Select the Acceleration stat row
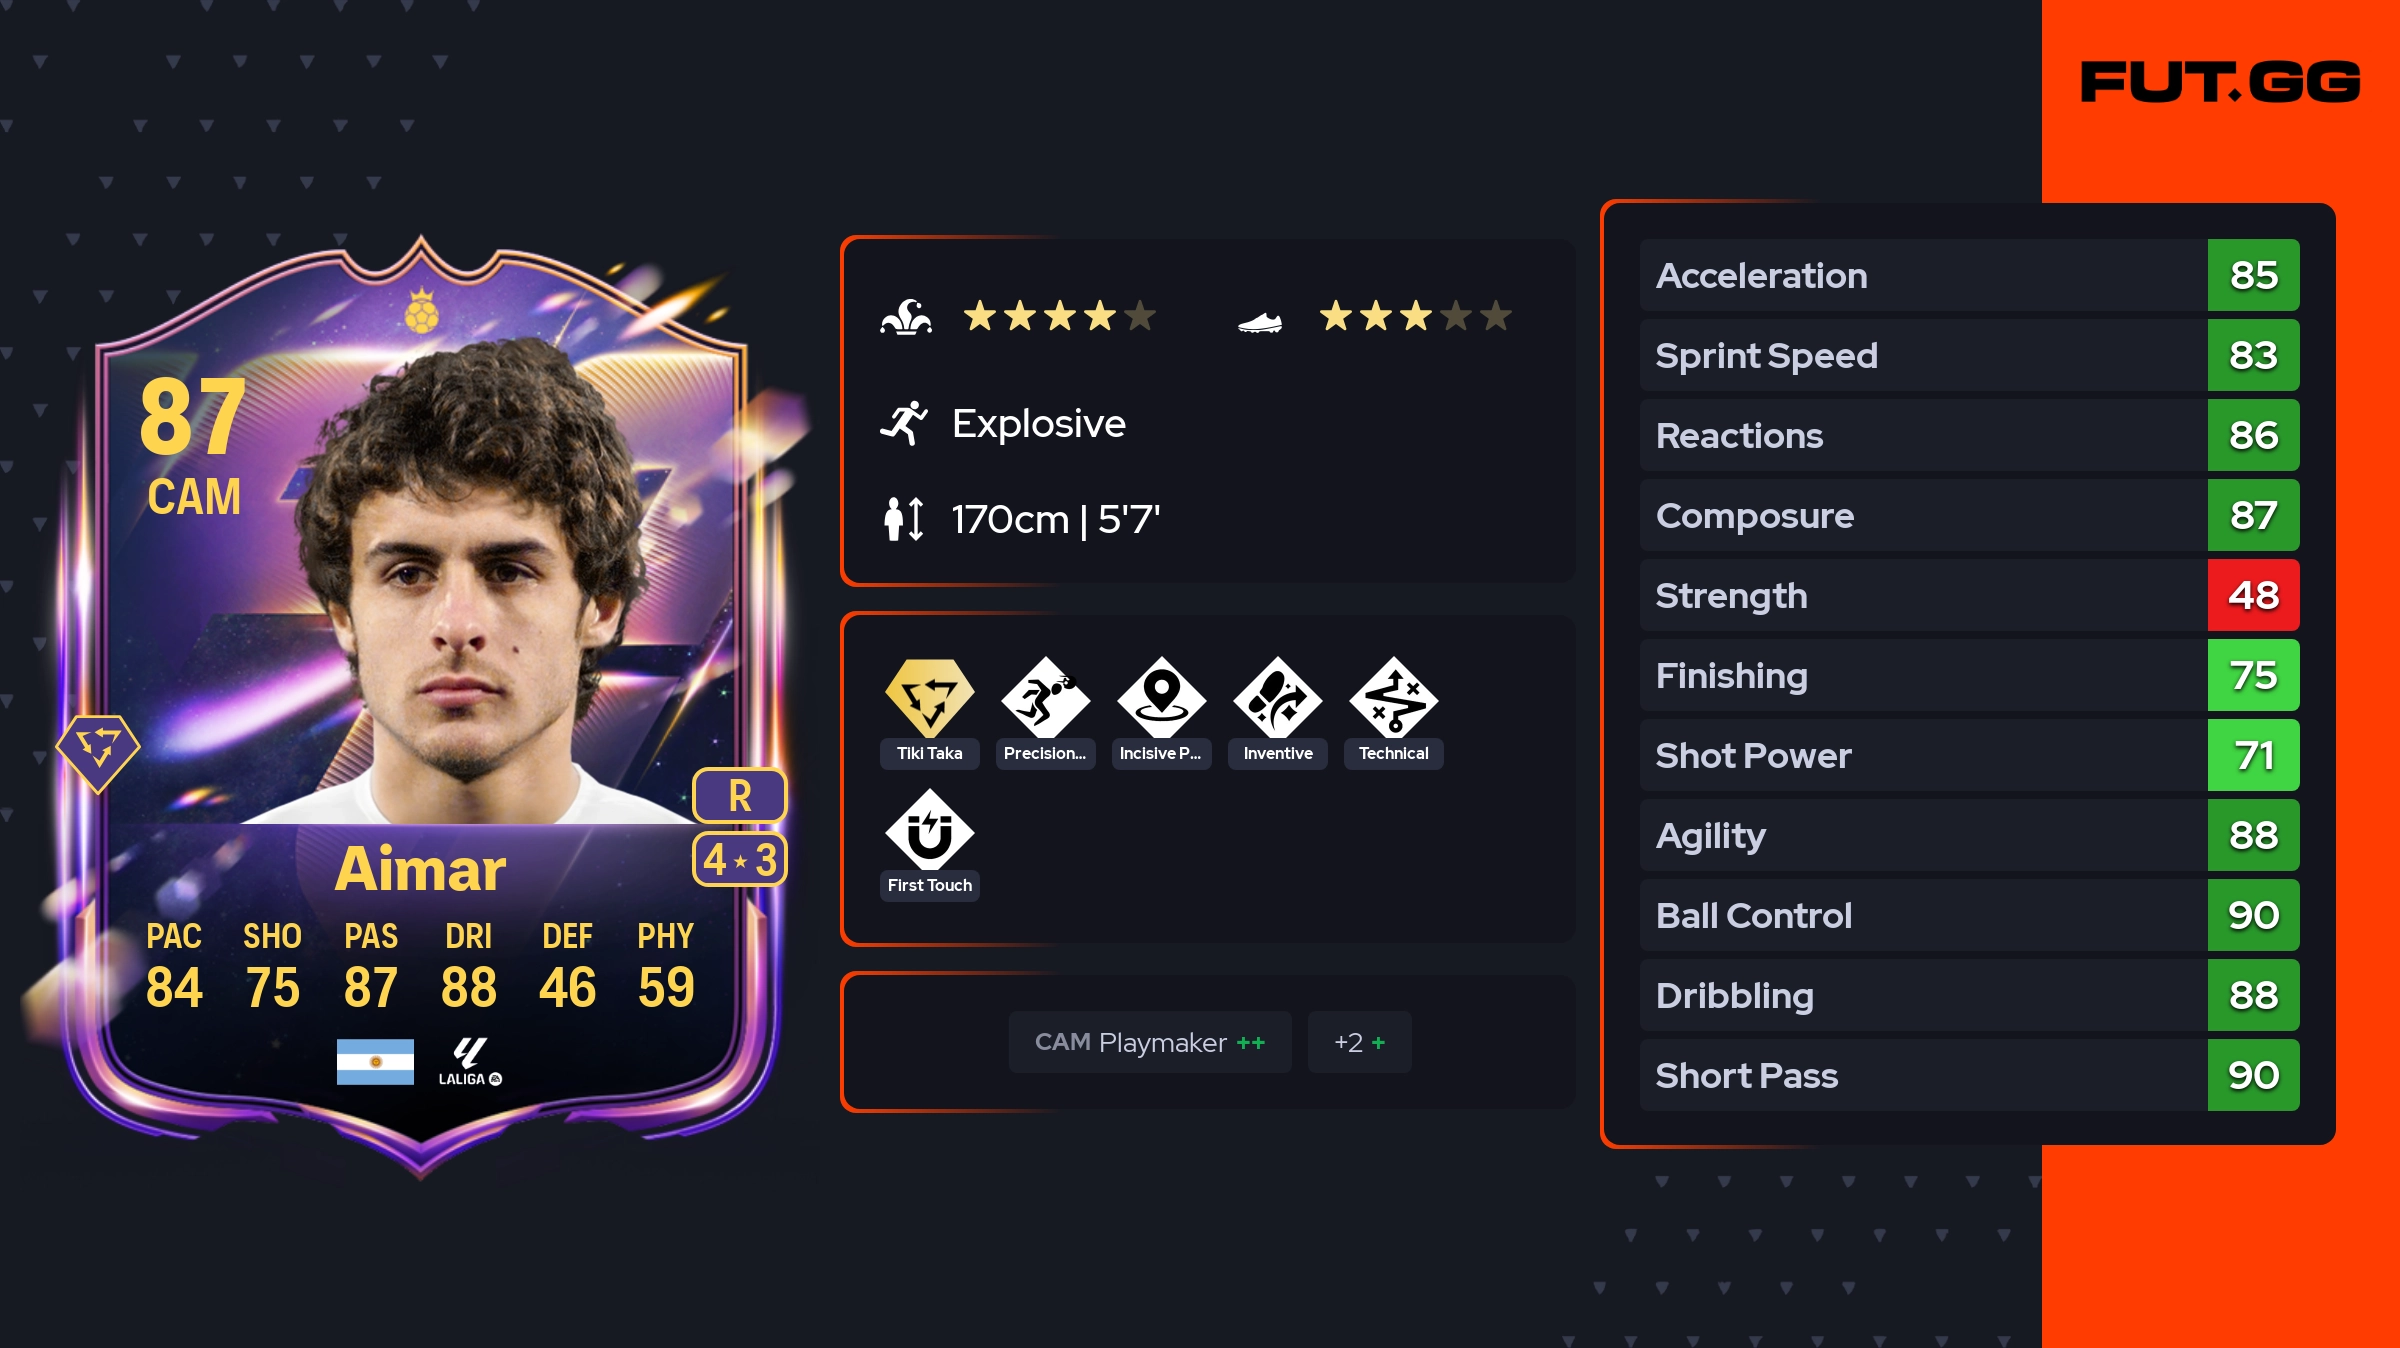 (x=1969, y=275)
